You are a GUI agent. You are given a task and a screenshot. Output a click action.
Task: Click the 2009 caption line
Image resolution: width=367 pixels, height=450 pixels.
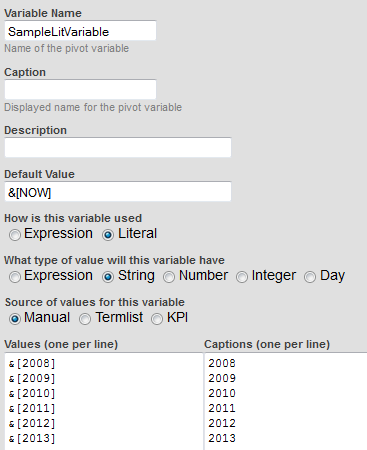point(222,378)
